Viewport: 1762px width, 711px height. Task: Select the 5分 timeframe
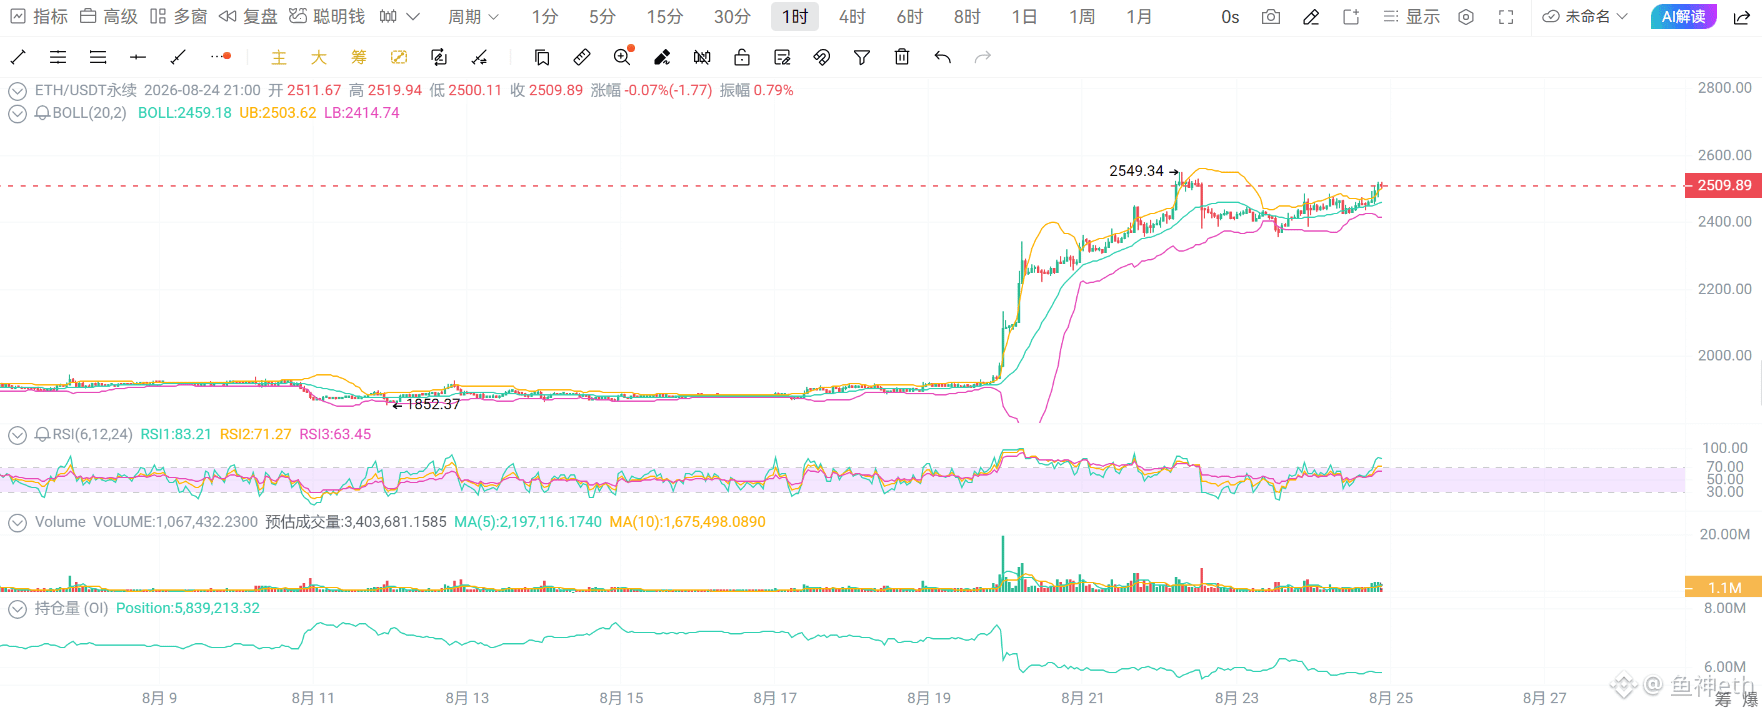point(602,17)
